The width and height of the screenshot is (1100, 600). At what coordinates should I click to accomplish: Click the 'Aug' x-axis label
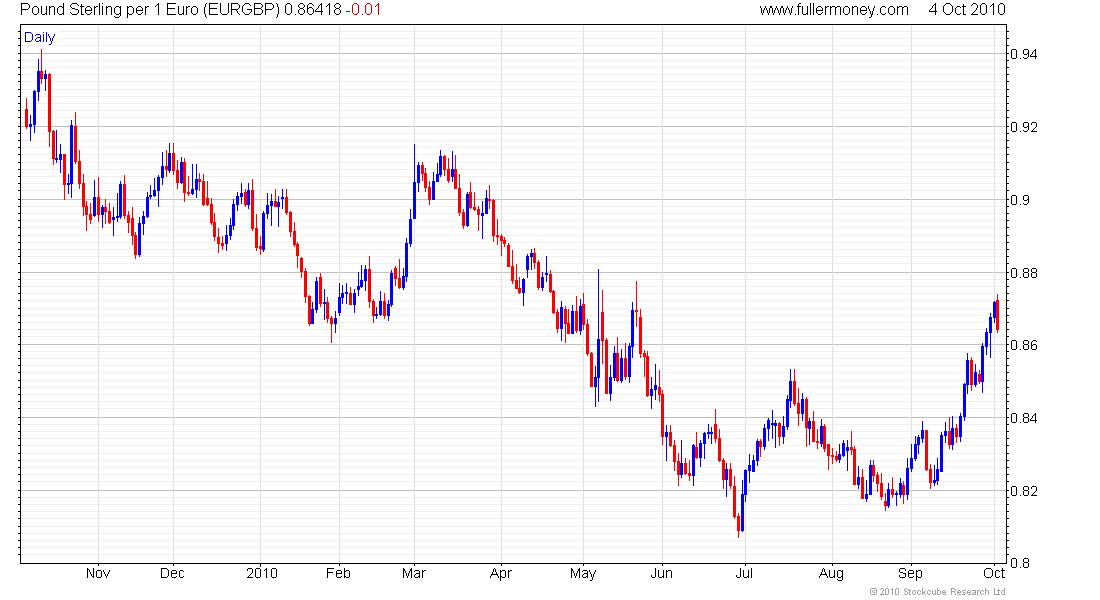point(831,573)
